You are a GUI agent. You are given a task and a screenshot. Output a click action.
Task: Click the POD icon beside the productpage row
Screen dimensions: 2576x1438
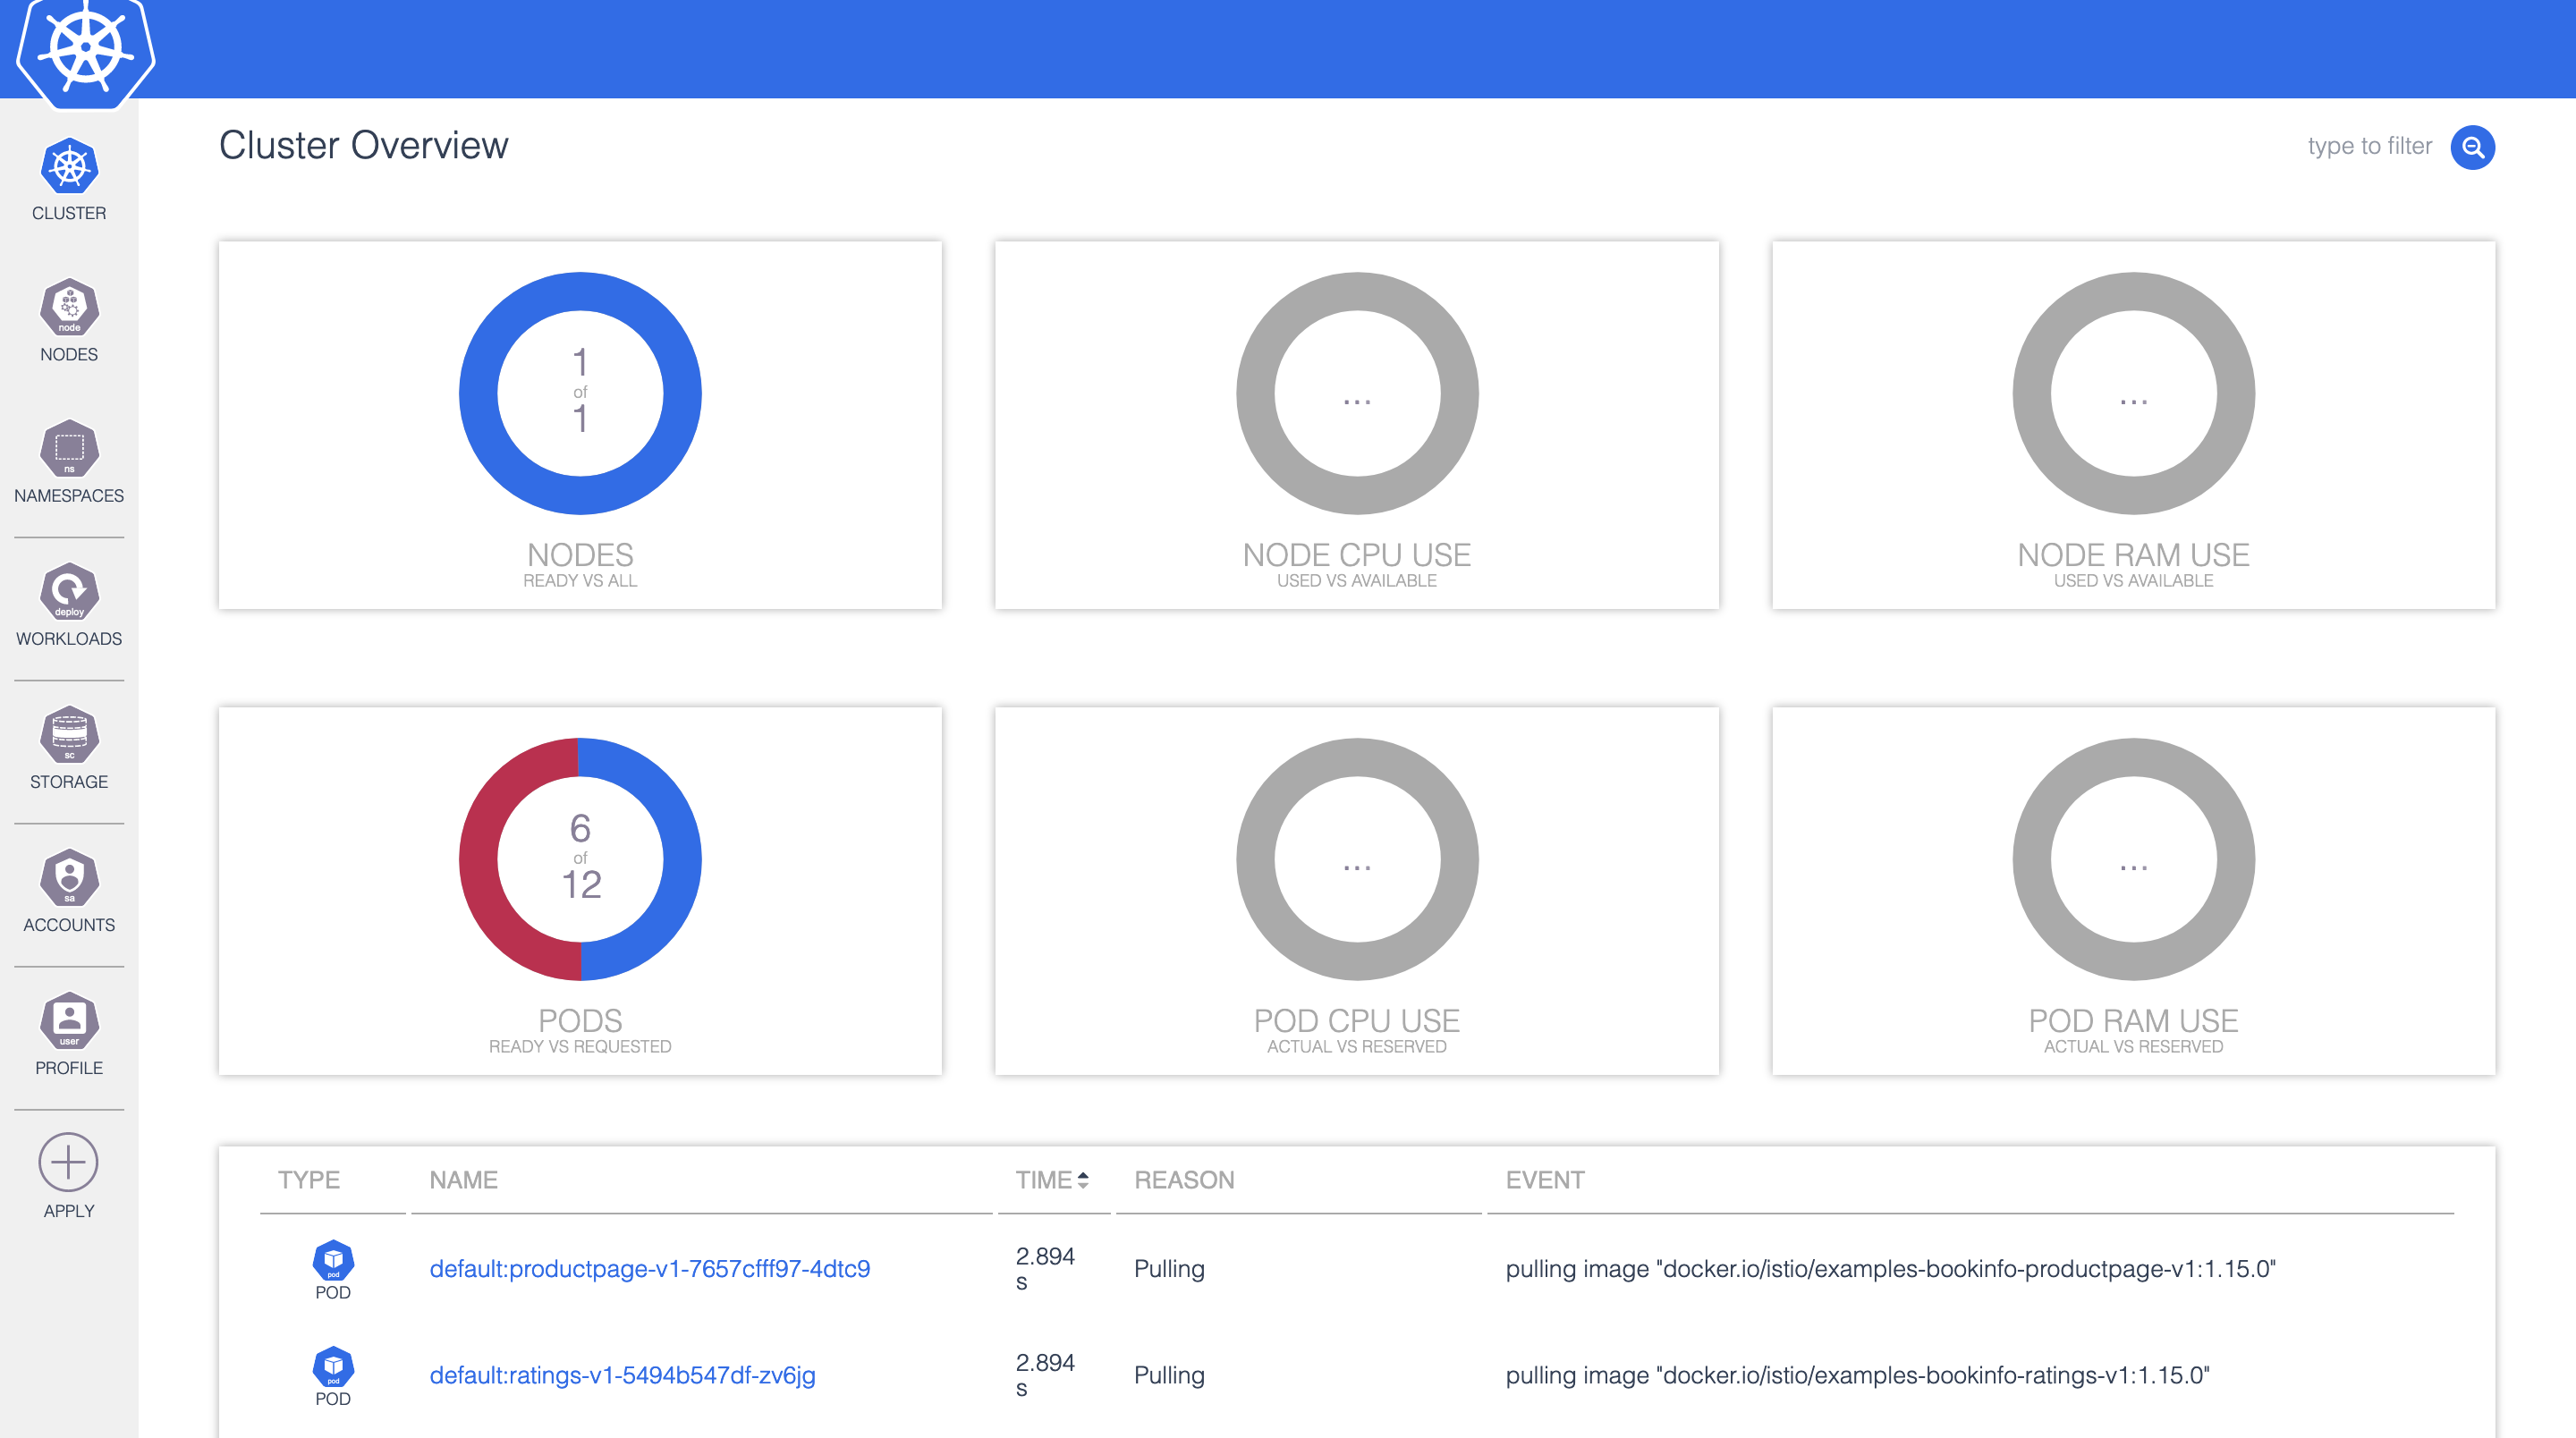click(x=334, y=1262)
